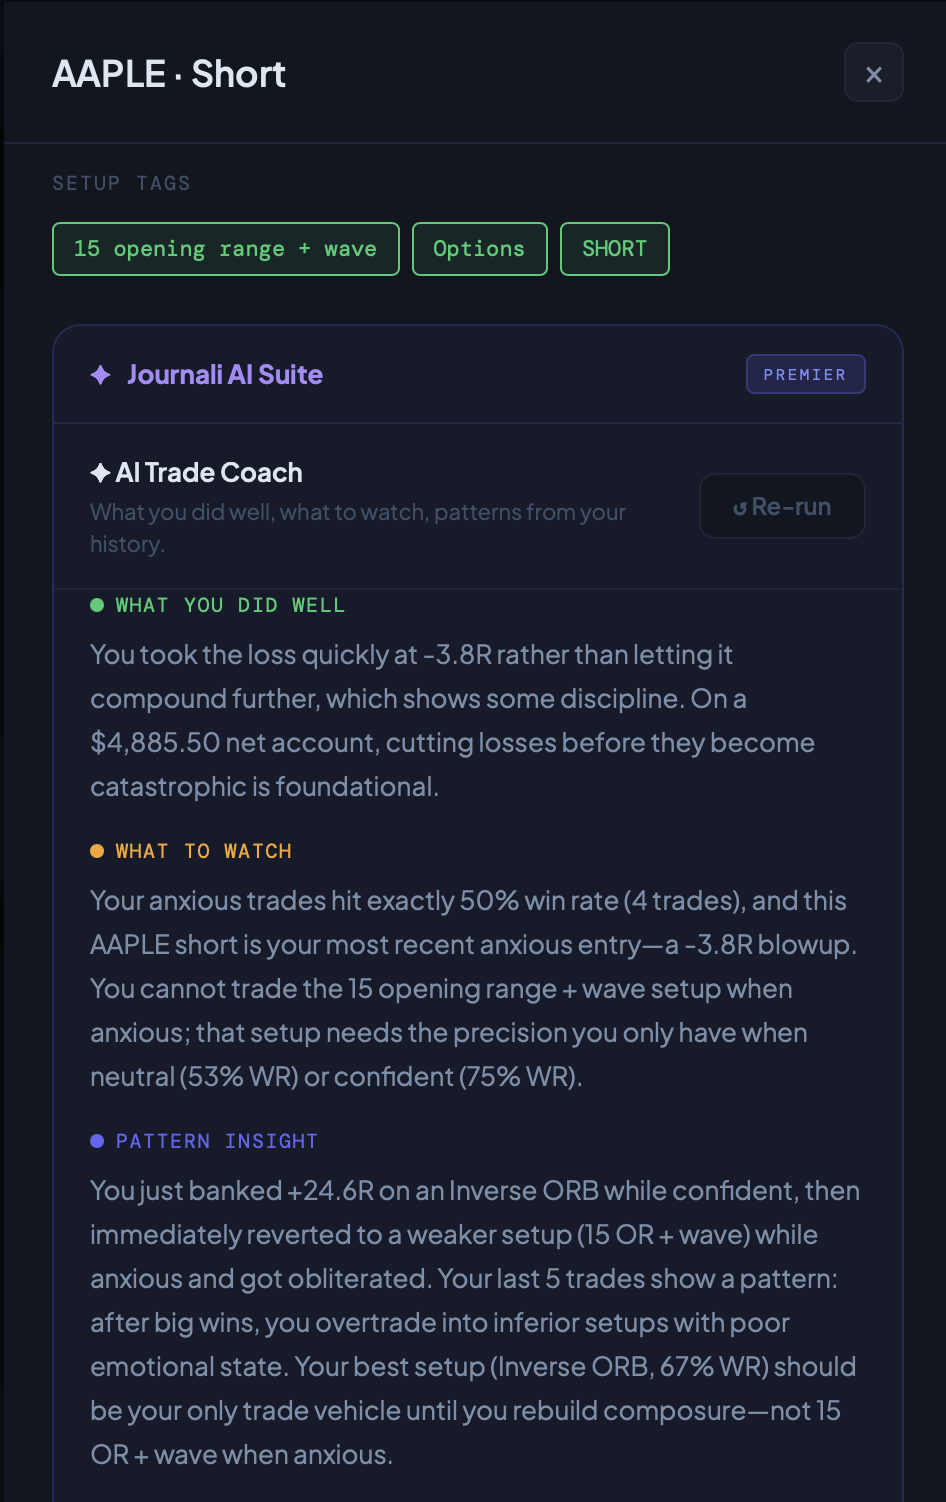
Task: Click the purple dot beside Pattern Insight
Action: 97,1141
